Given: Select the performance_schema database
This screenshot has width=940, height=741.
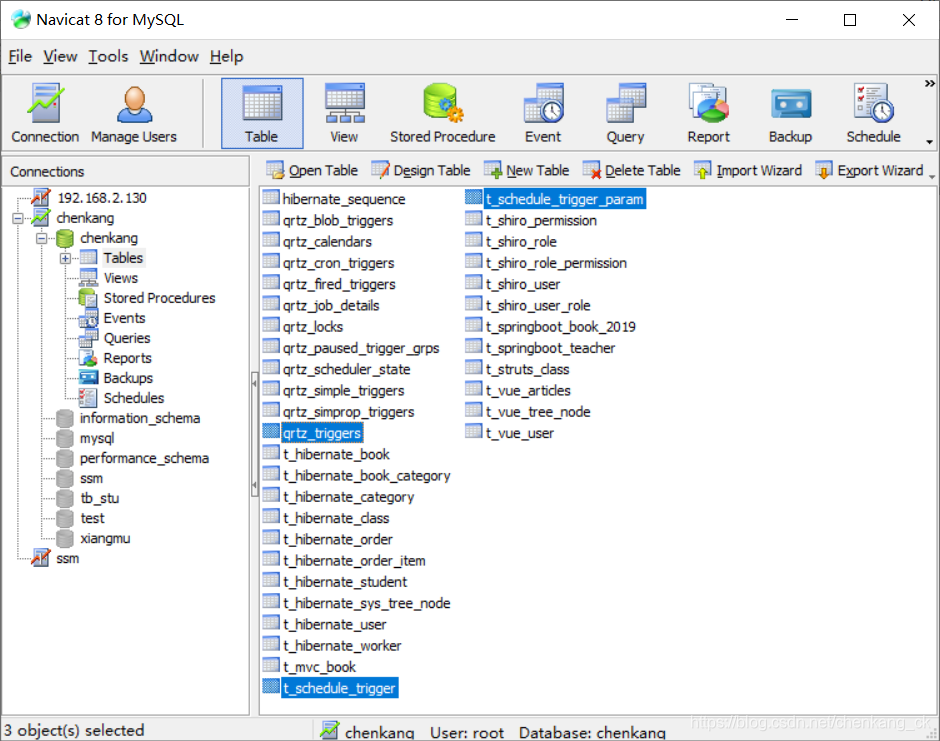Looking at the screenshot, I should coord(144,459).
